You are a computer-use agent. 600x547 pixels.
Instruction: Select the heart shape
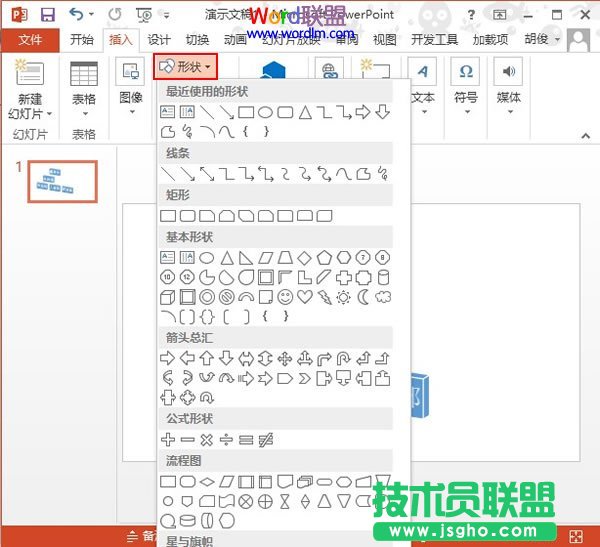pyautogui.click(x=305, y=297)
